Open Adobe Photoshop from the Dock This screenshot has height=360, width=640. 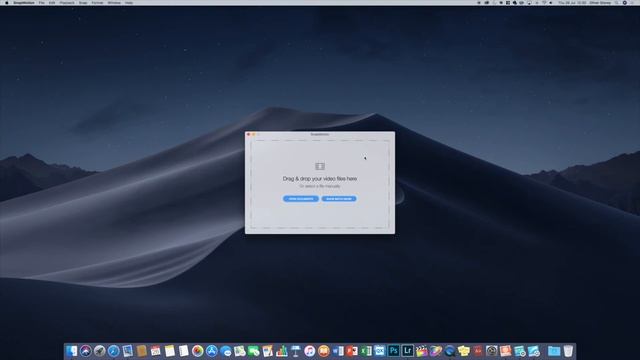(393, 351)
